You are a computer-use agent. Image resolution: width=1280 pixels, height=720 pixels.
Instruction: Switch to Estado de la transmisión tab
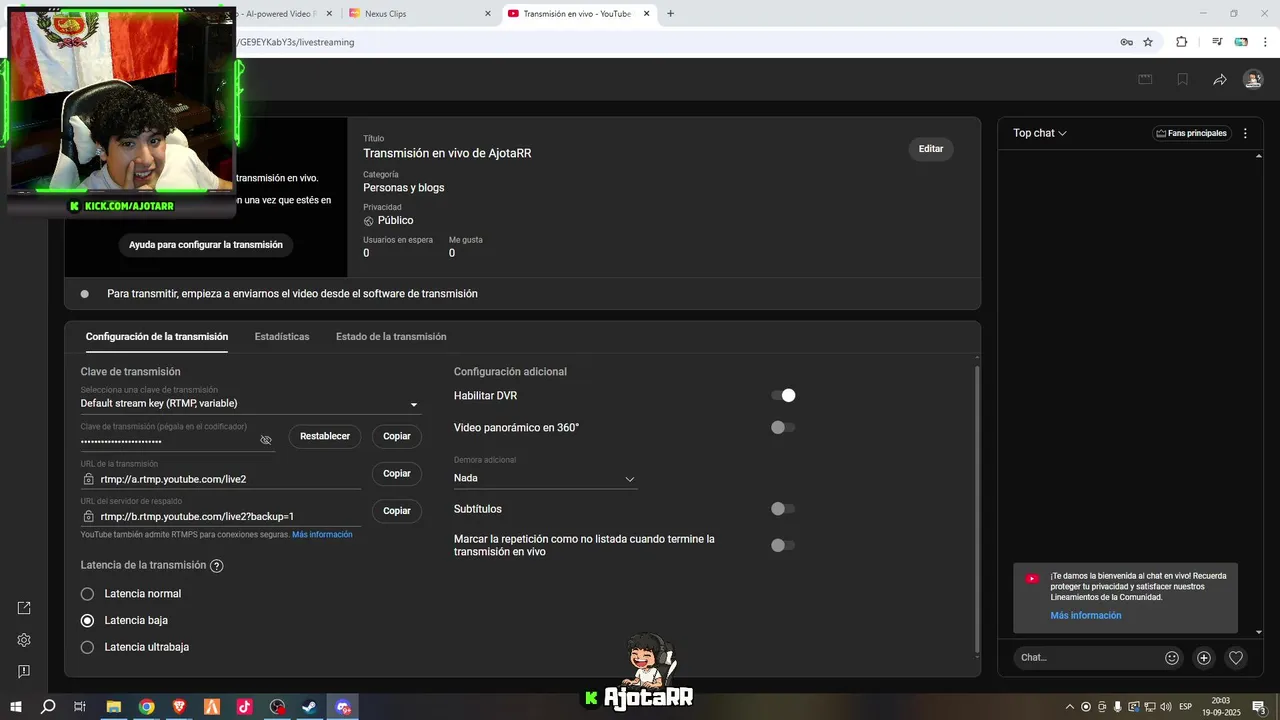[x=391, y=337]
